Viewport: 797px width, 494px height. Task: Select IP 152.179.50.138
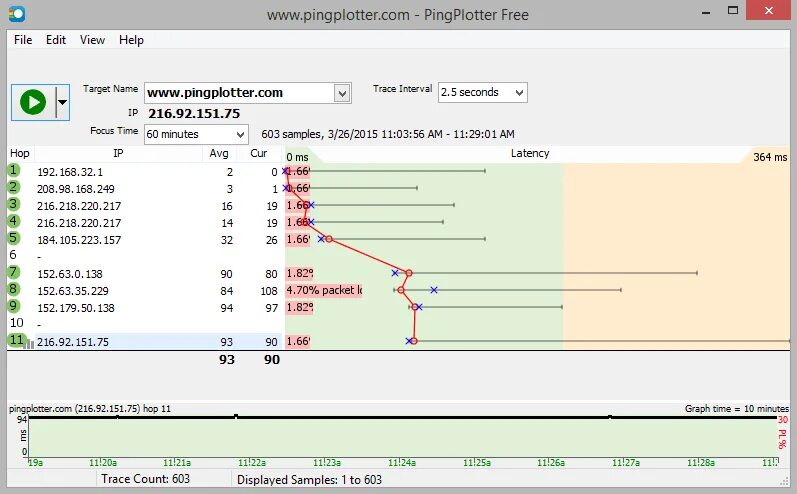click(76, 308)
